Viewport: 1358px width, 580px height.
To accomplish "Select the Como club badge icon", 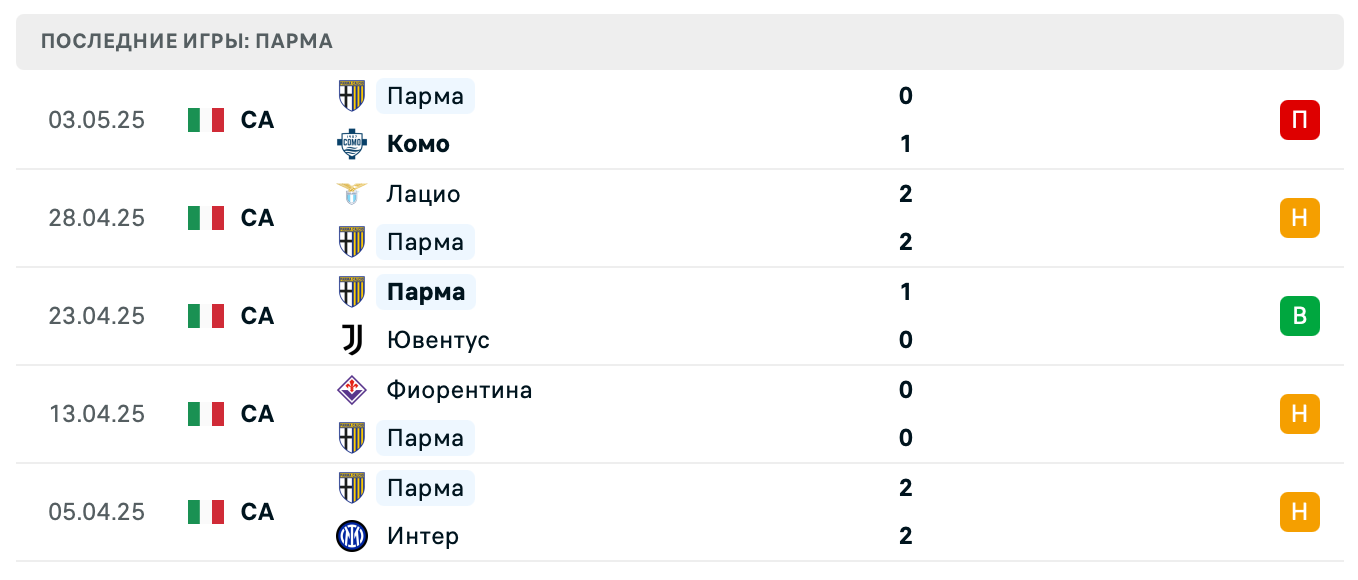I will click(x=351, y=143).
